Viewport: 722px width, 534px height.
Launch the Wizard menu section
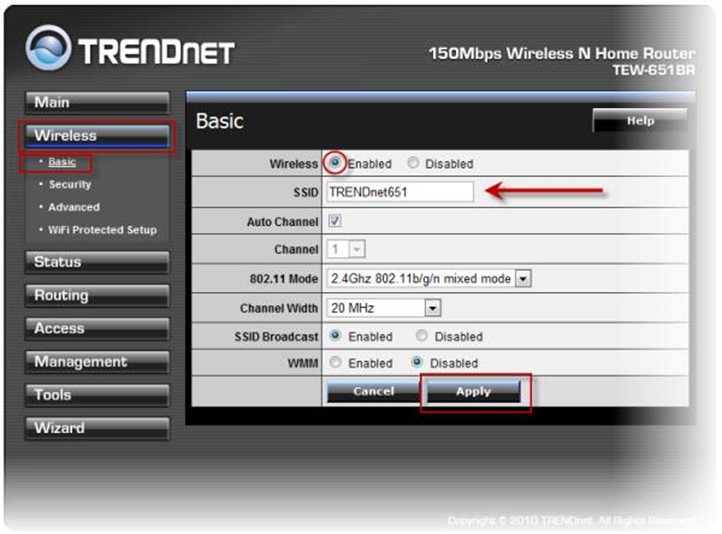tap(97, 428)
